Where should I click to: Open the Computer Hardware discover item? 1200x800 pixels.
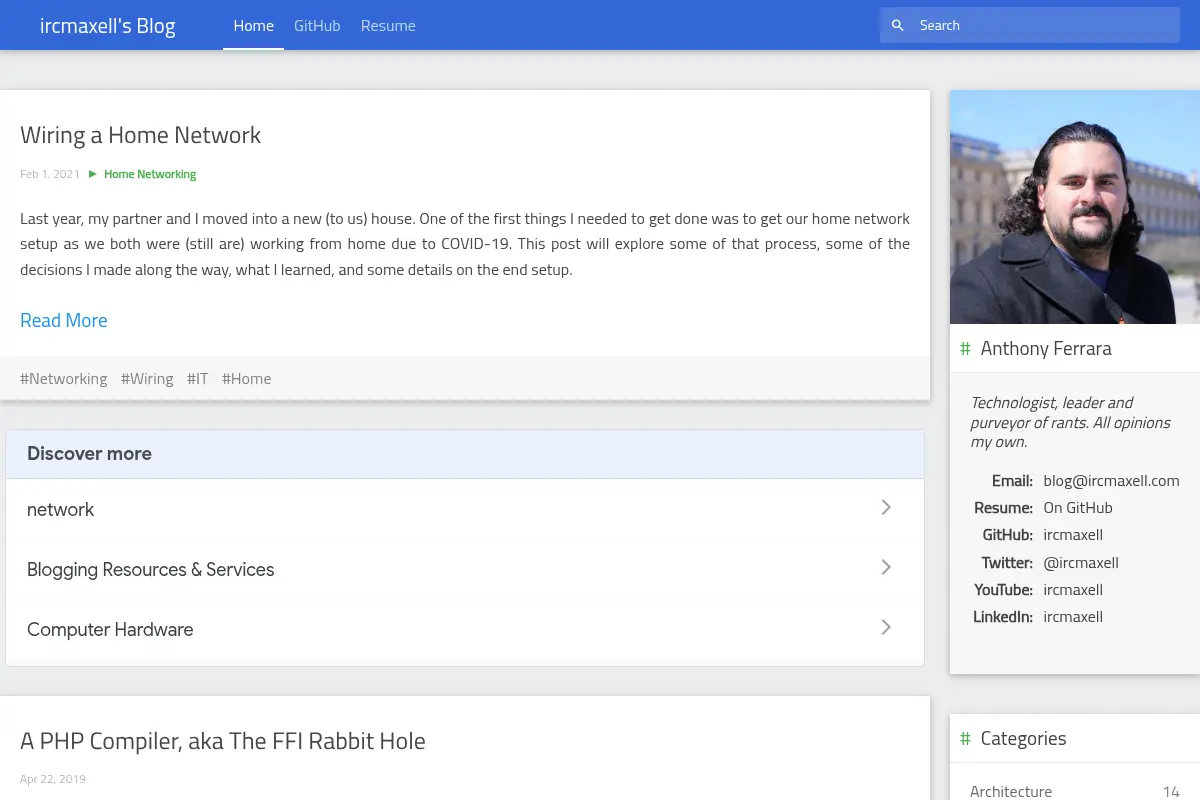click(x=465, y=629)
